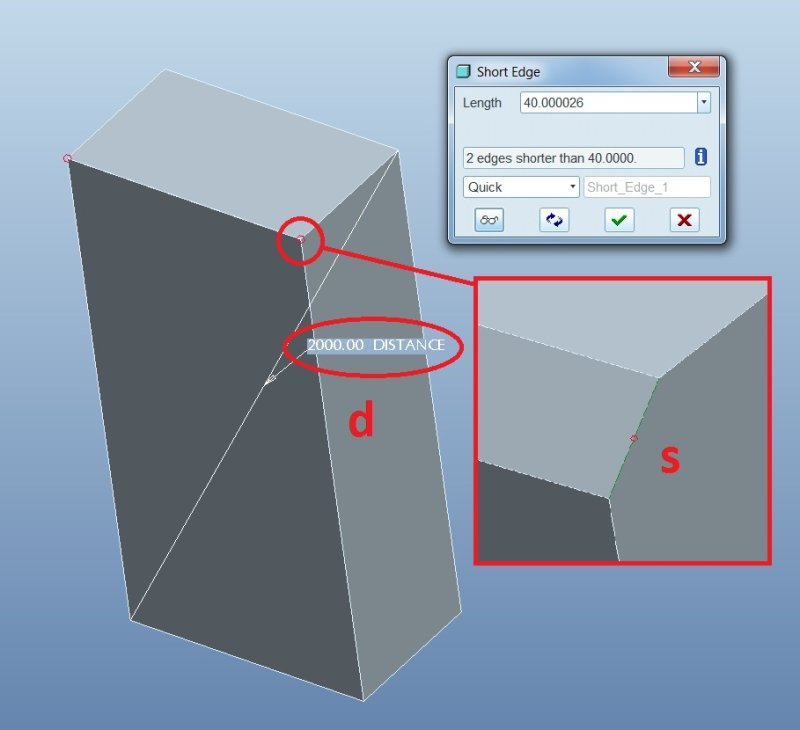The image size is (800, 730).
Task: Open the Quick mode combo box
Action: tap(521, 187)
